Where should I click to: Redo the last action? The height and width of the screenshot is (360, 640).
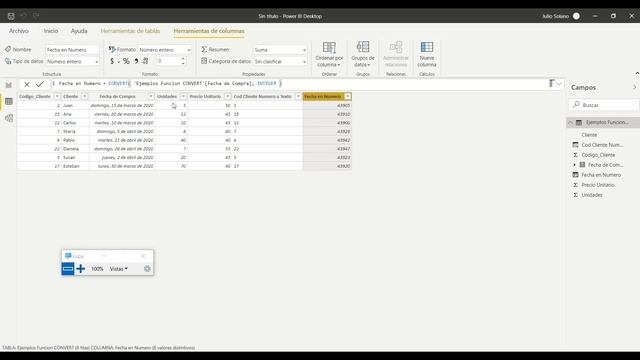point(36,16)
